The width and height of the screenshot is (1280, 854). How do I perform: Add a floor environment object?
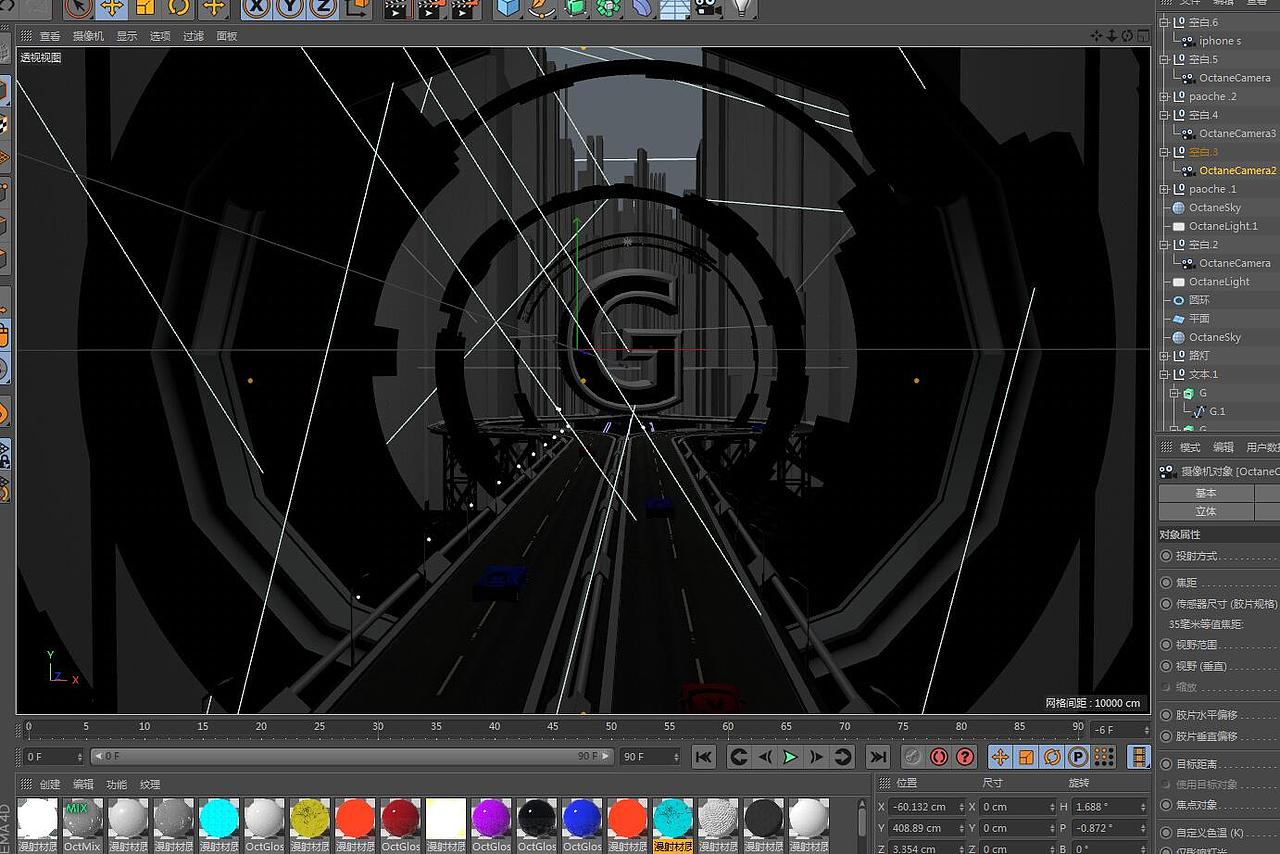pos(674,8)
